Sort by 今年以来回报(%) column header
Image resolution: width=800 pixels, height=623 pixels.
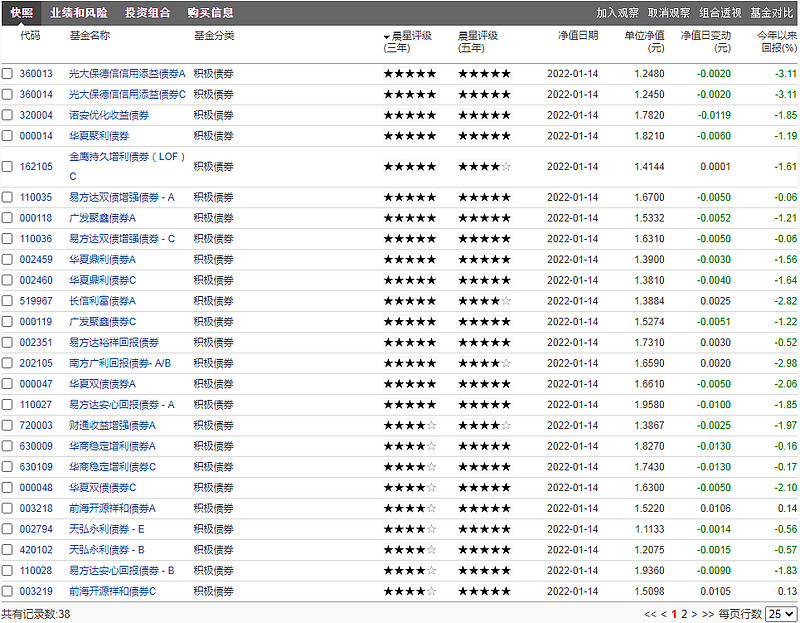[x=777, y=41]
